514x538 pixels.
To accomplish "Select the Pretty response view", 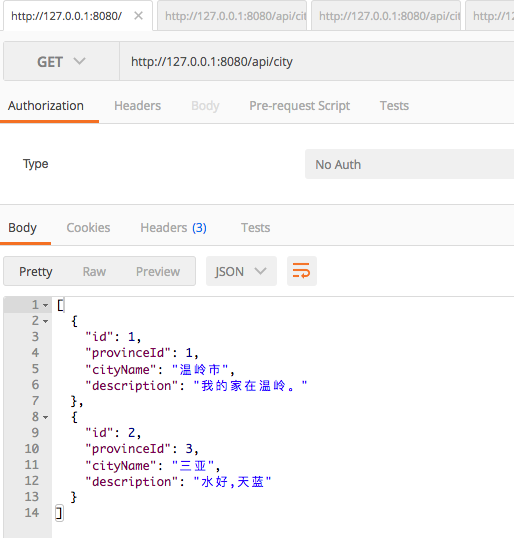I will (36, 271).
